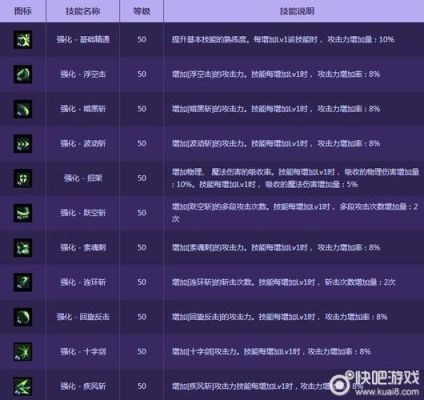Select the description 增加[疾风斩]攻击力
The width and height of the screenshot is (424, 400).
point(267,386)
